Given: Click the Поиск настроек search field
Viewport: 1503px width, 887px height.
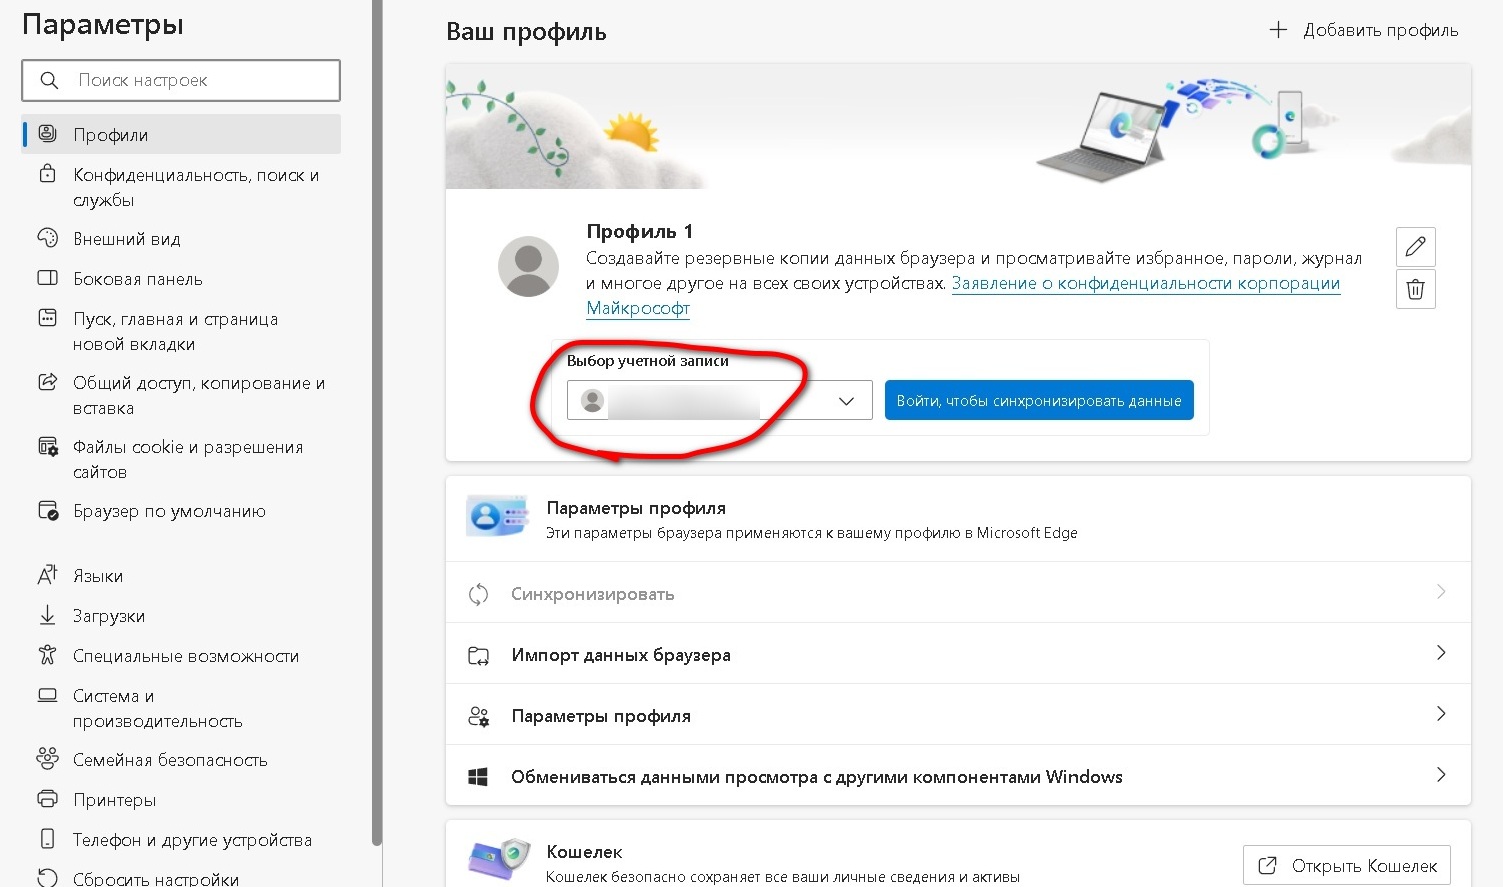Looking at the screenshot, I should click(181, 80).
